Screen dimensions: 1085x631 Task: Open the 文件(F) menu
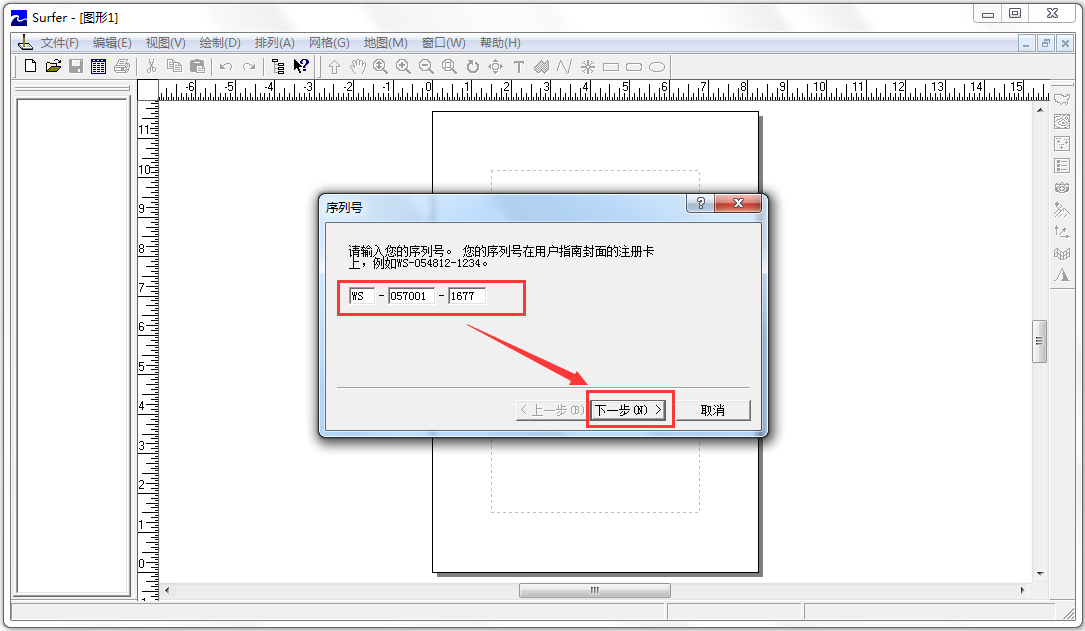[x=60, y=43]
